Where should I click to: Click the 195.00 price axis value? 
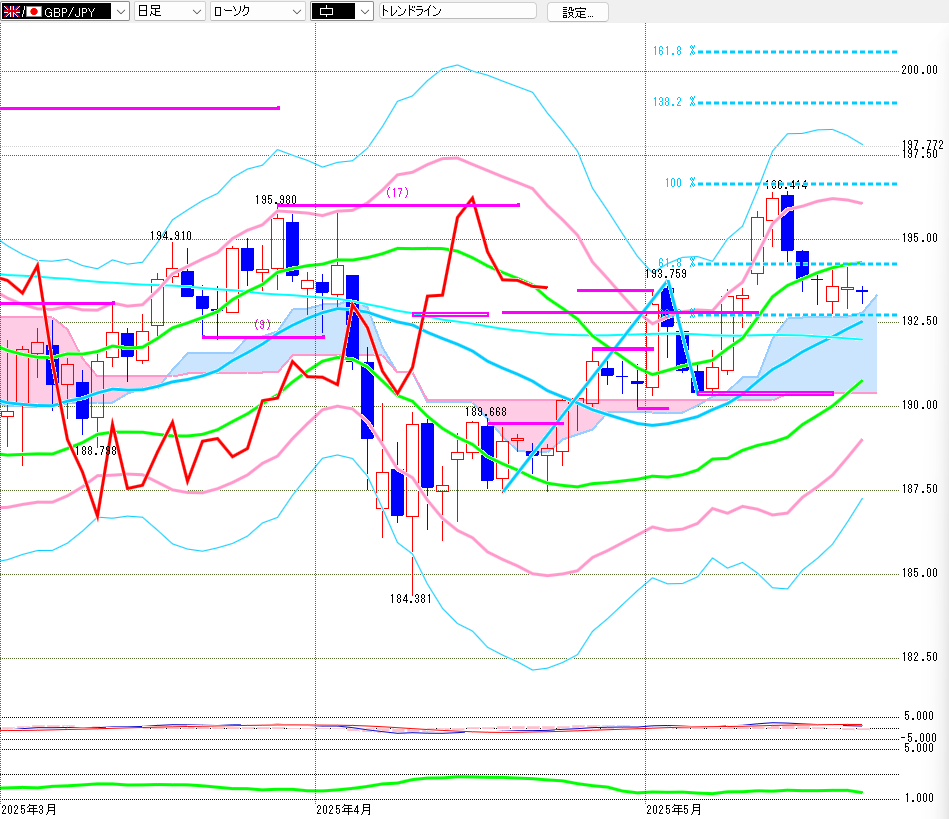coord(919,238)
